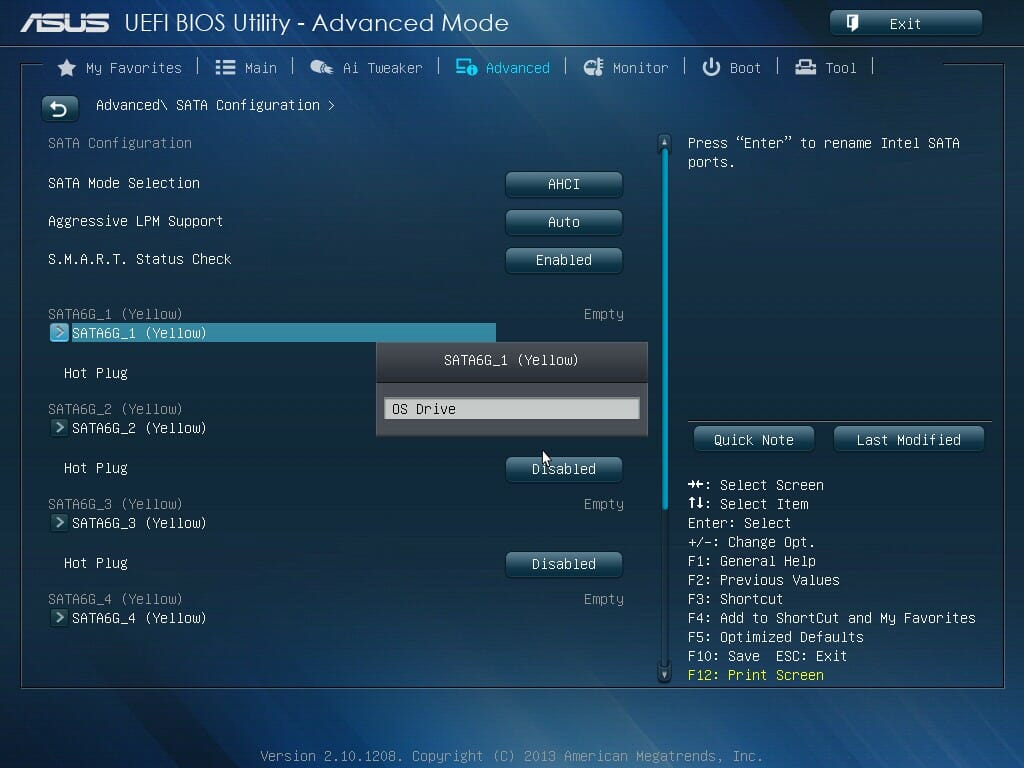Click the ASUS logo
The height and width of the screenshot is (768, 1024).
coord(65,24)
